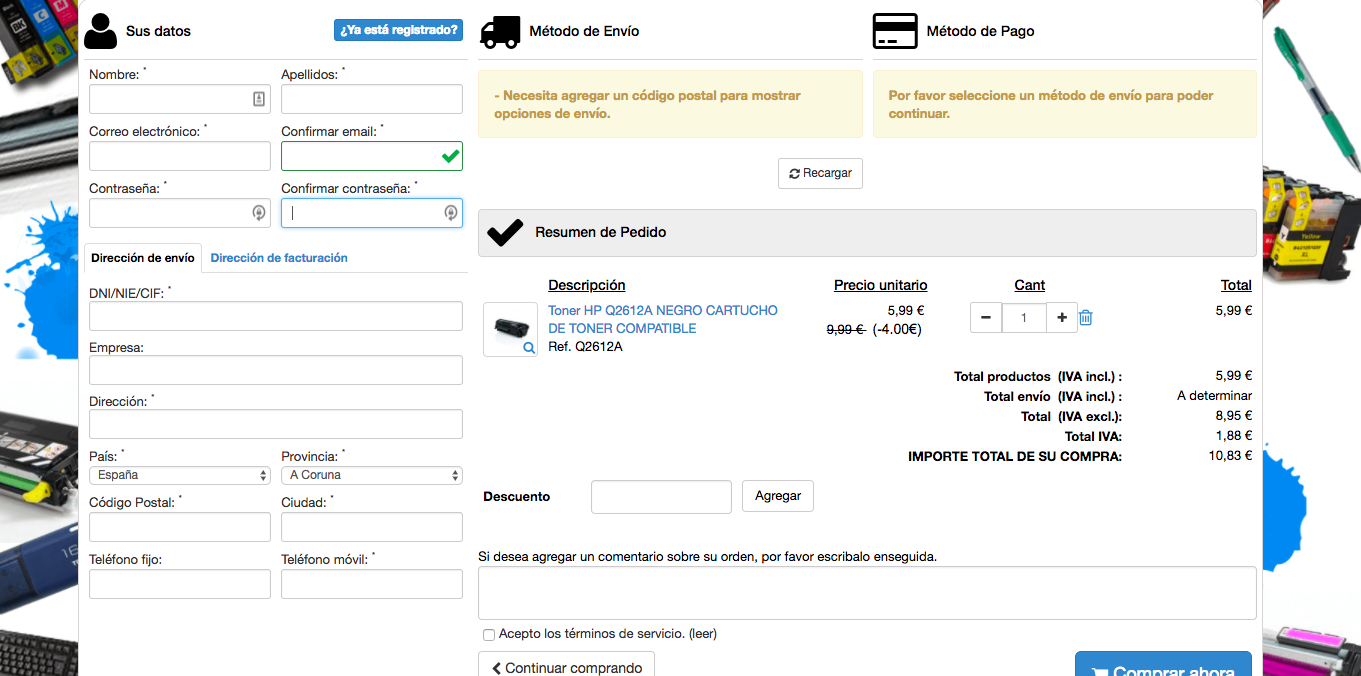Apply discount with Agregar button

coord(777,496)
